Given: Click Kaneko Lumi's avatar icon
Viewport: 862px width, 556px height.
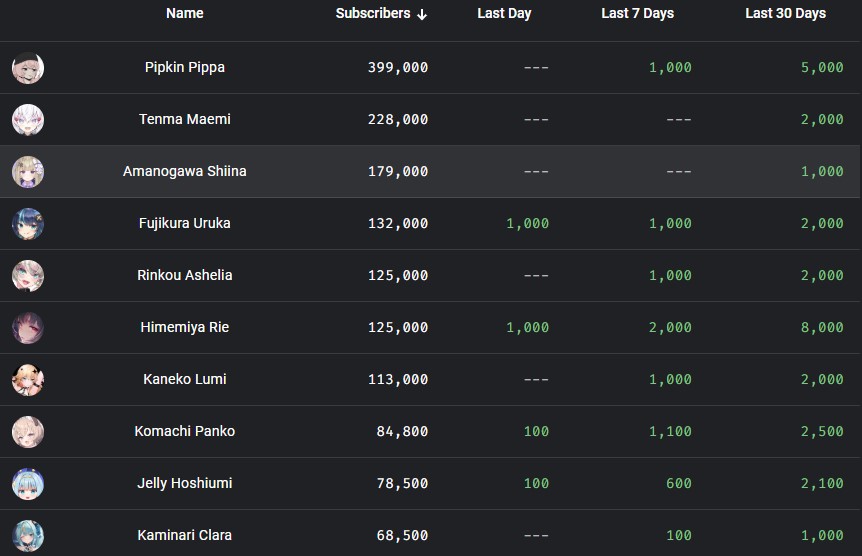Looking at the screenshot, I should [x=28, y=380].
